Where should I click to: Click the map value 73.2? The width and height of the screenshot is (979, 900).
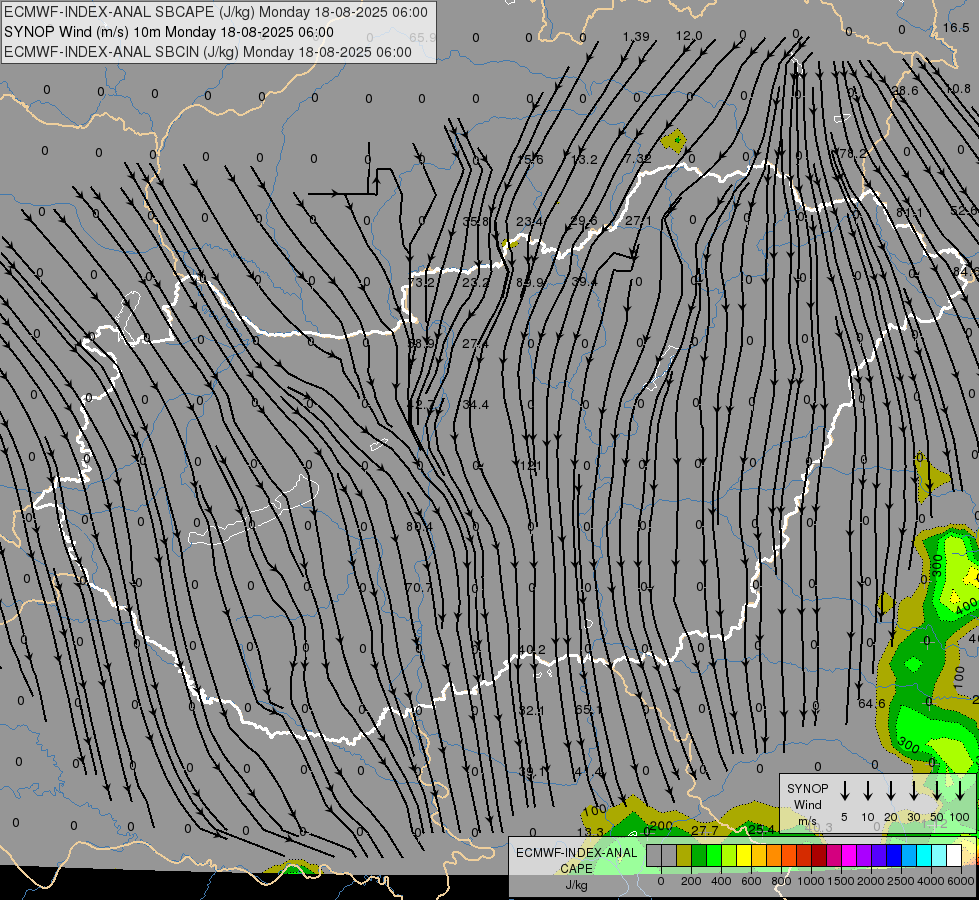coord(421,282)
